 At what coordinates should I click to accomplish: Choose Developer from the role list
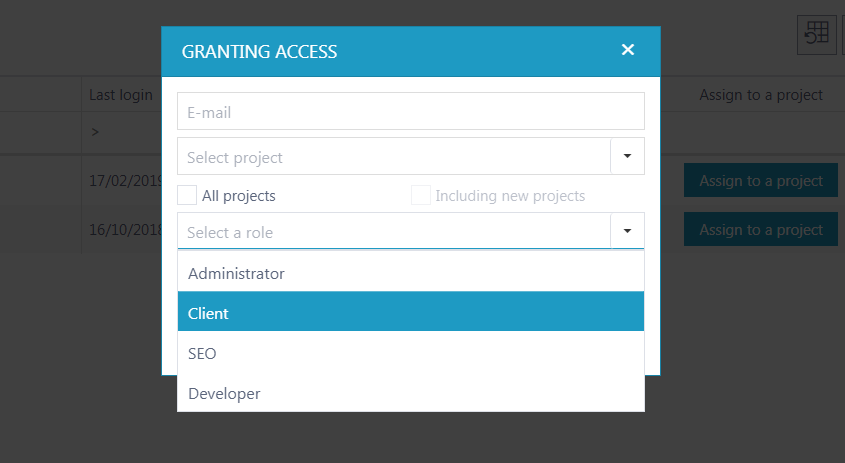pos(411,393)
